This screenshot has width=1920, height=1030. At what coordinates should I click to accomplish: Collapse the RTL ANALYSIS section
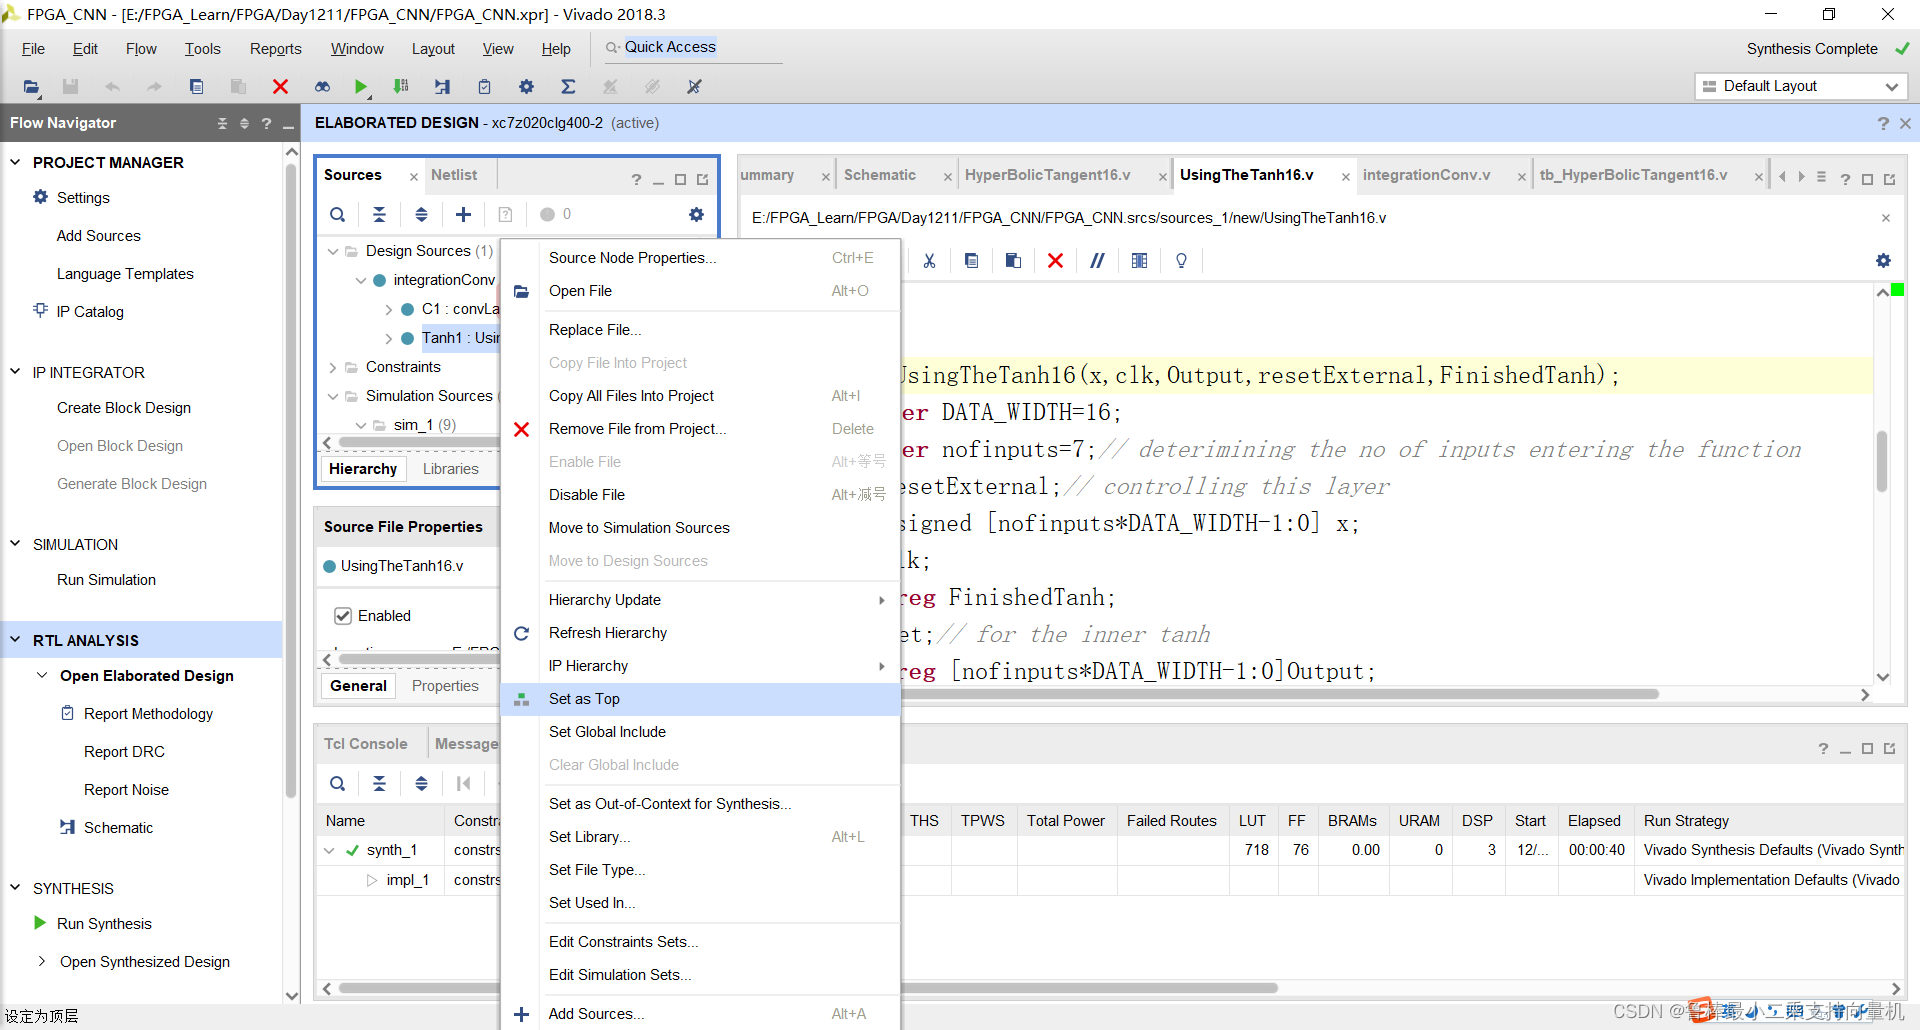coord(15,640)
